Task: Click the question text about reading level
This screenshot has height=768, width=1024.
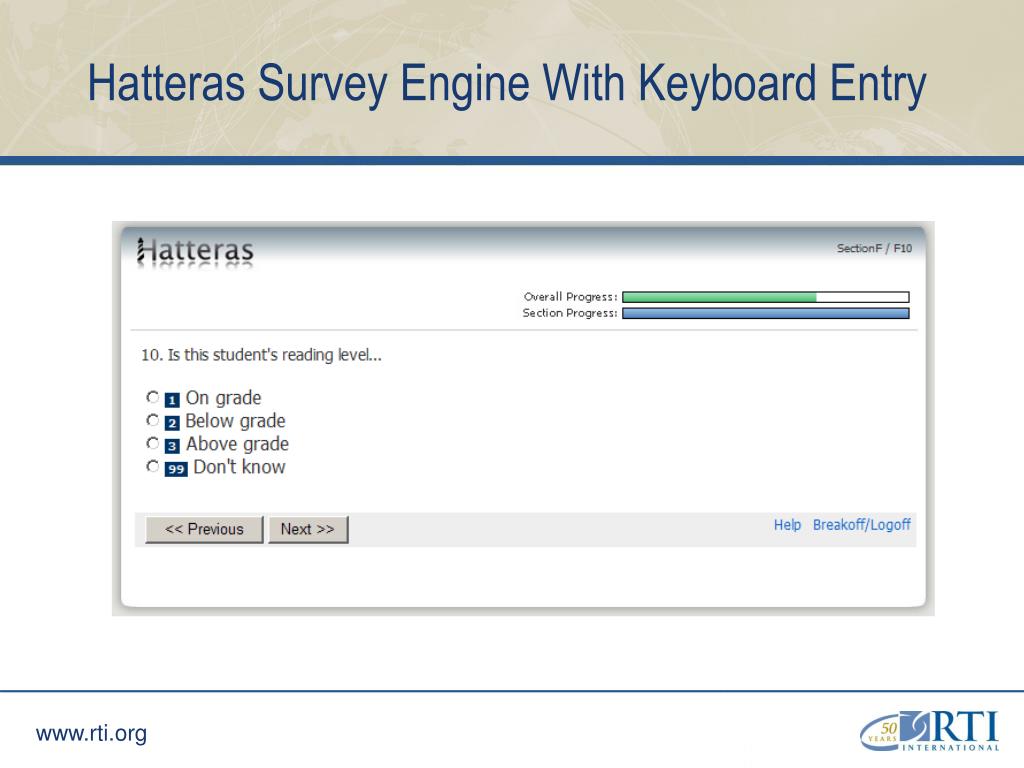Action: tap(261, 355)
